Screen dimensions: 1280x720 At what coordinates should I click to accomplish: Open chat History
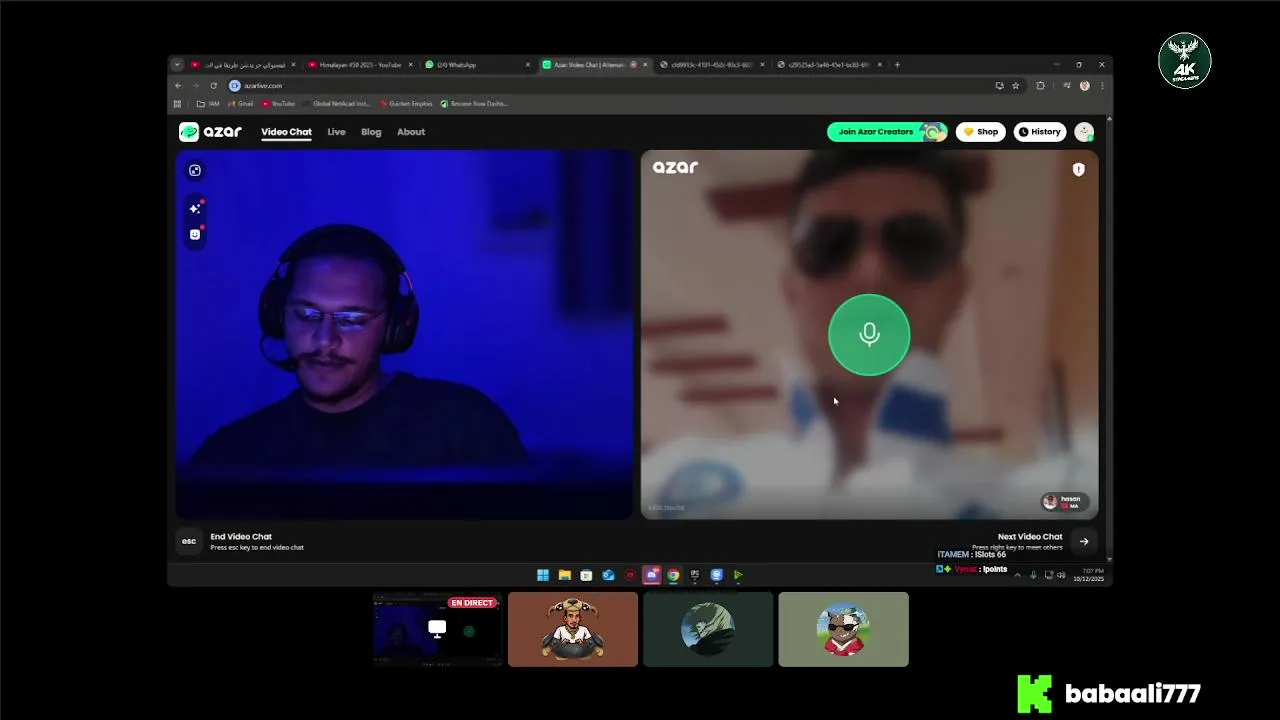click(1040, 132)
